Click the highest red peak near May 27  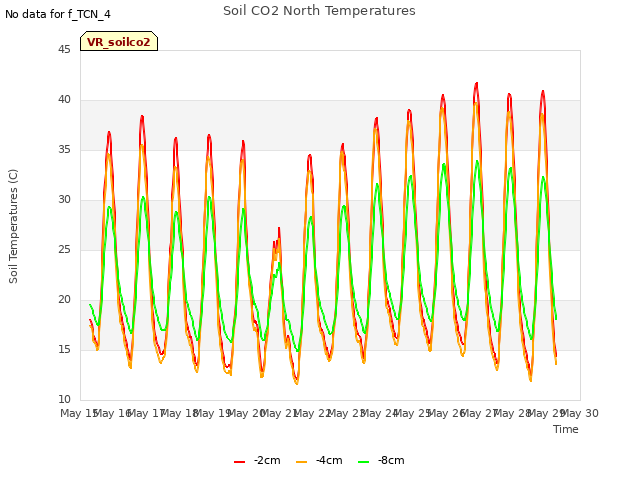[x=476, y=84]
